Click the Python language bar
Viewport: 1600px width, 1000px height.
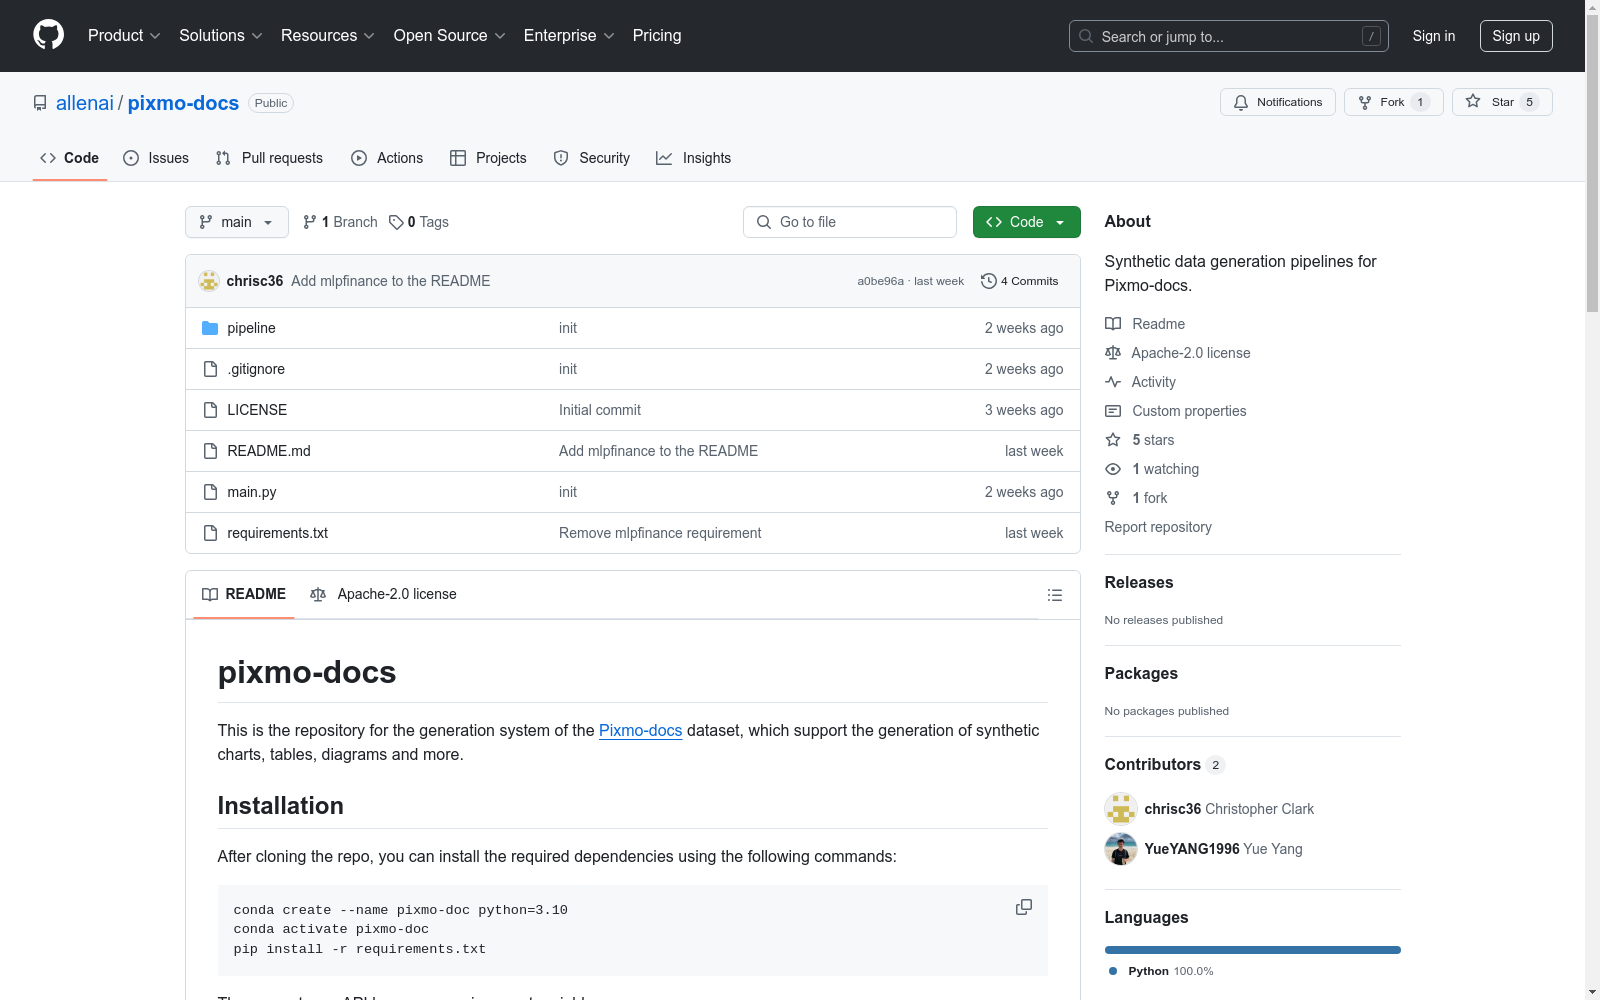pos(1253,950)
